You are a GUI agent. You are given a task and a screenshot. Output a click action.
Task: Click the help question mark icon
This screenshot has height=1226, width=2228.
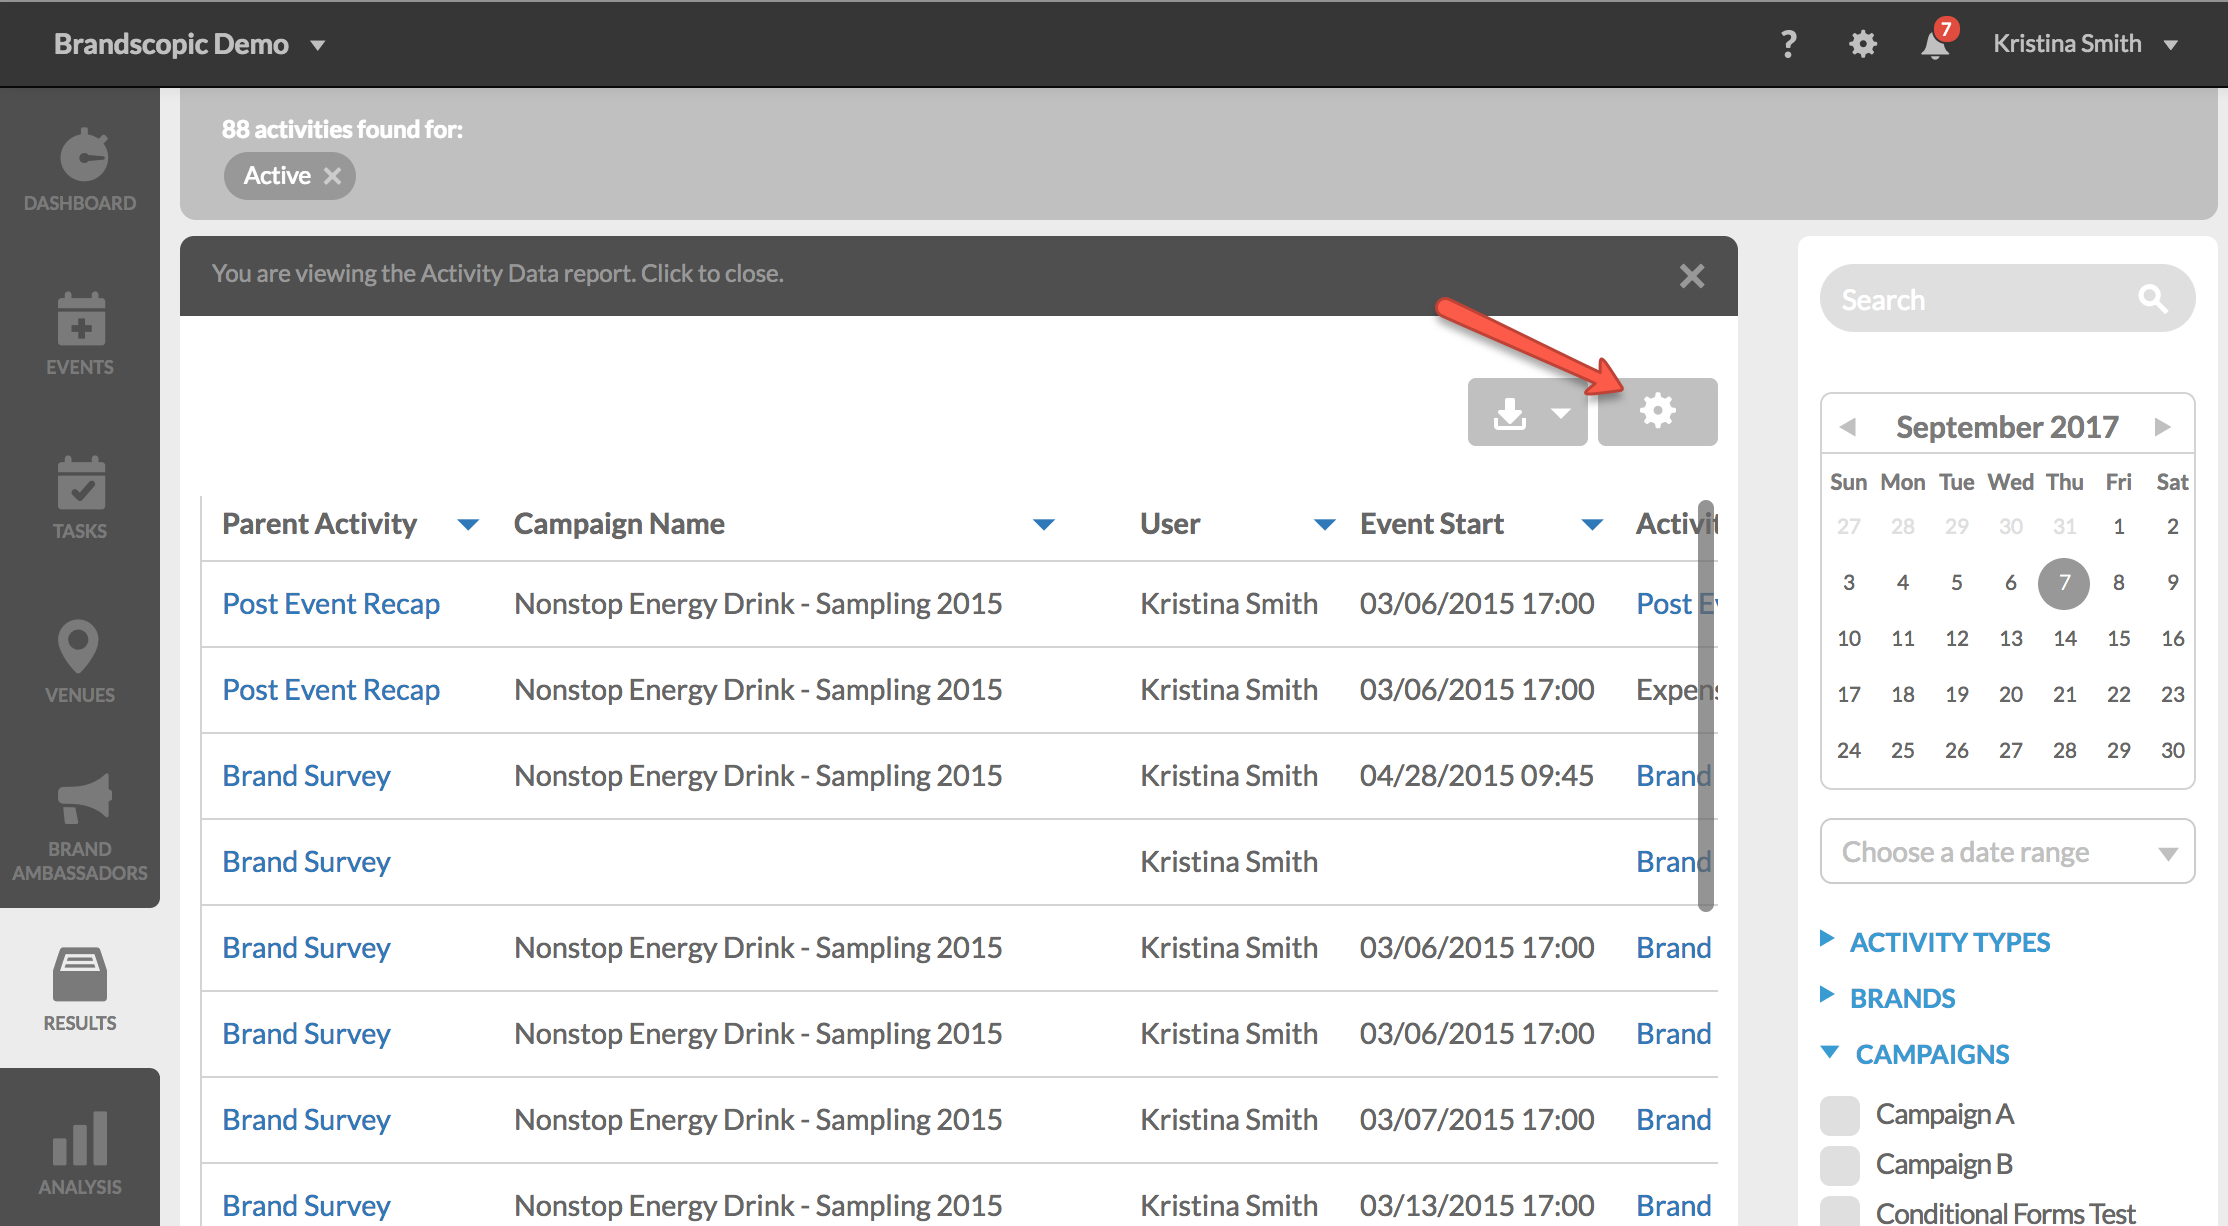pos(1789,44)
